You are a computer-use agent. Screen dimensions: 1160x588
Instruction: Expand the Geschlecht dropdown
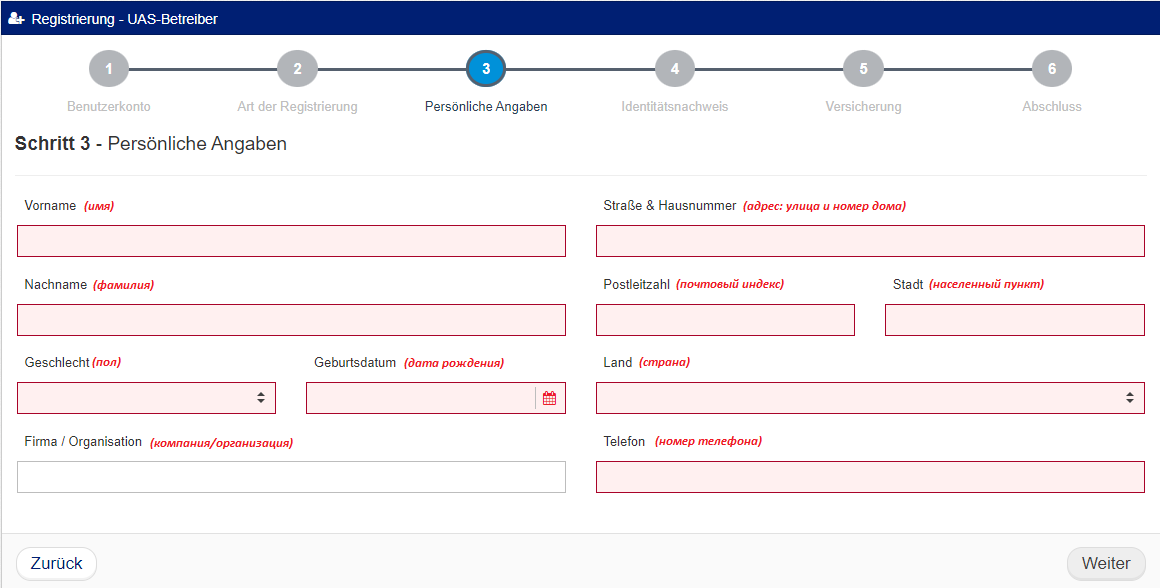[146, 398]
